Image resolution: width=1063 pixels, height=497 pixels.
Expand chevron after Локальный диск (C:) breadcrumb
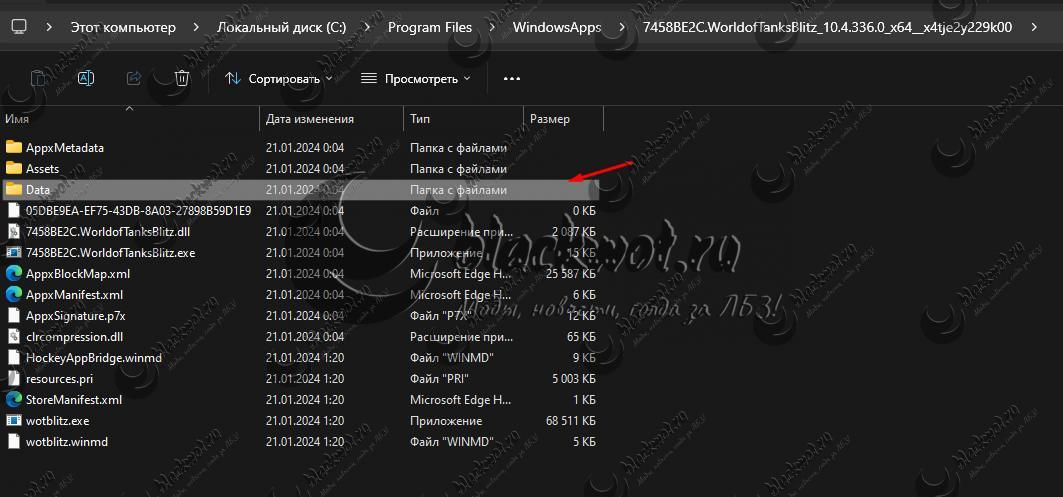point(367,27)
